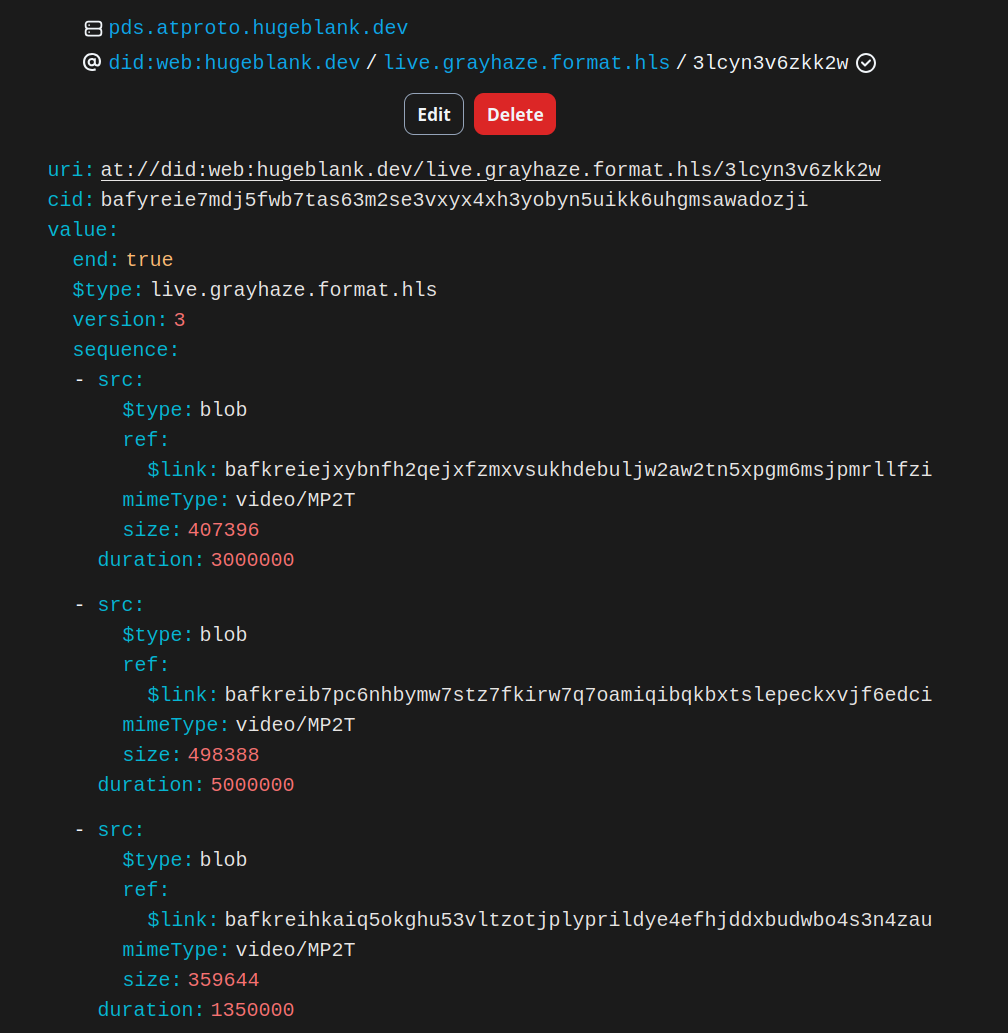Screen dimensions: 1008x1033
Task: Click the duration value 5000000
Action: [252, 785]
